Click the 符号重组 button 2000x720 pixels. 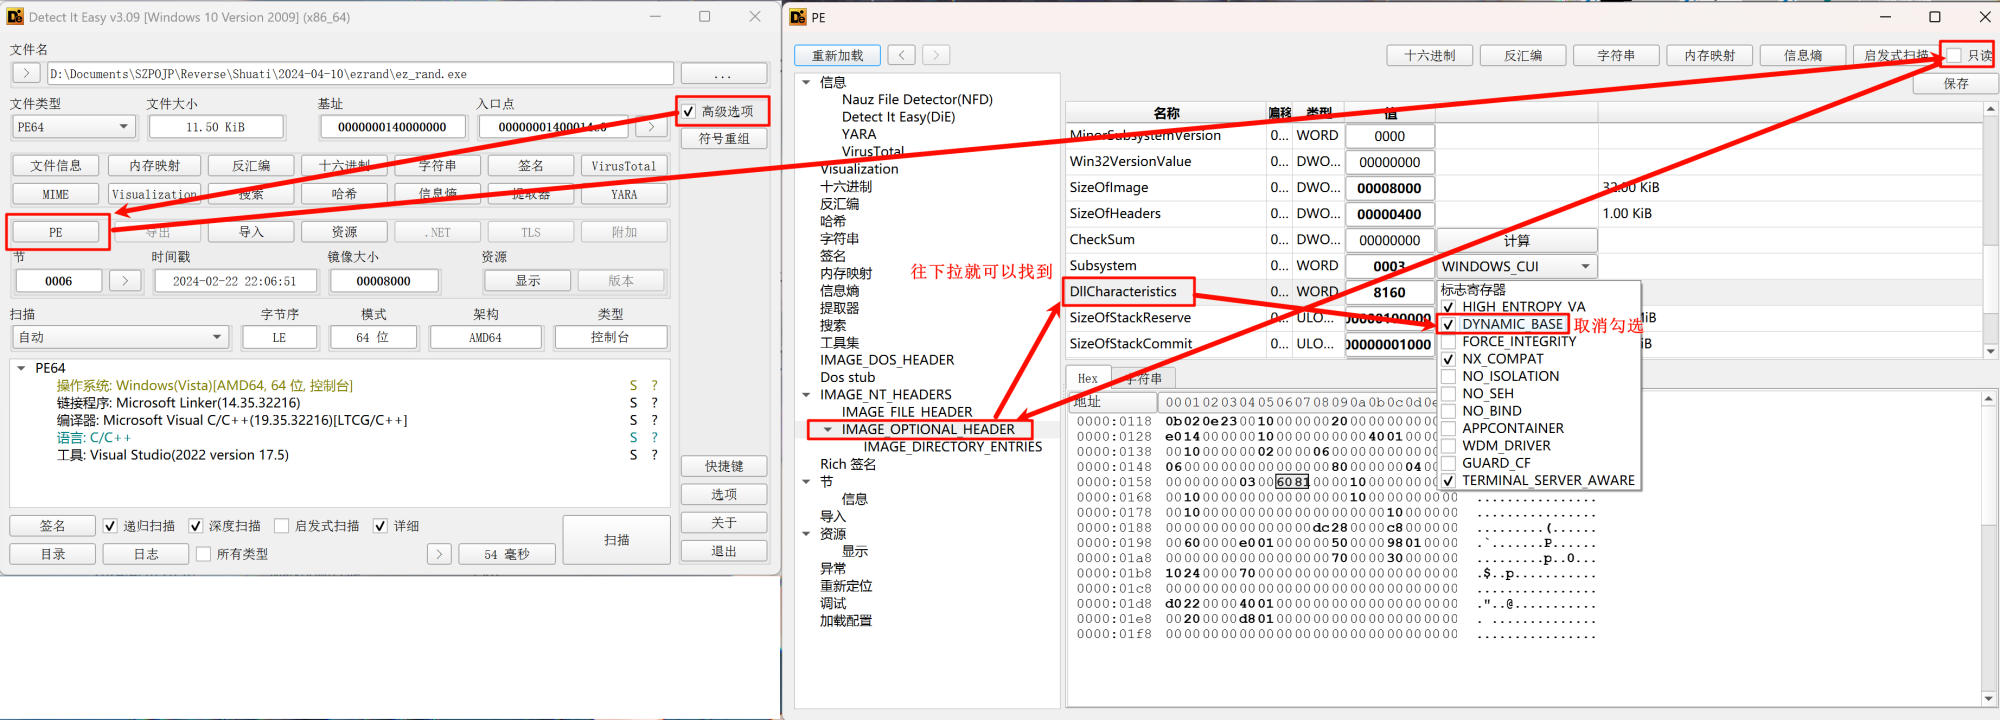pos(723,139)
